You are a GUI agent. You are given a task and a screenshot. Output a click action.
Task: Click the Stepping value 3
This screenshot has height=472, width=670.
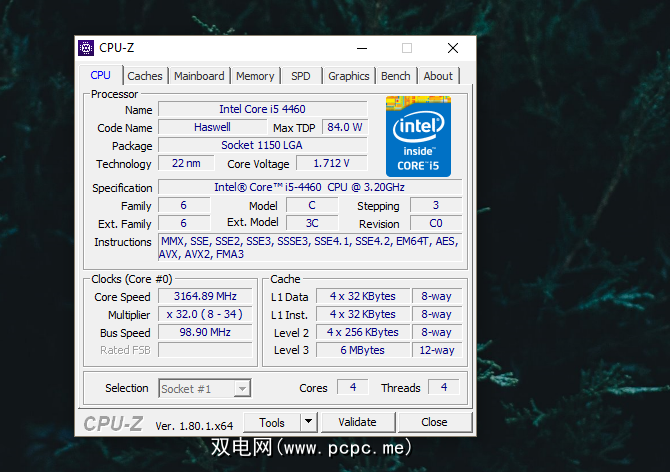(436, 205)
